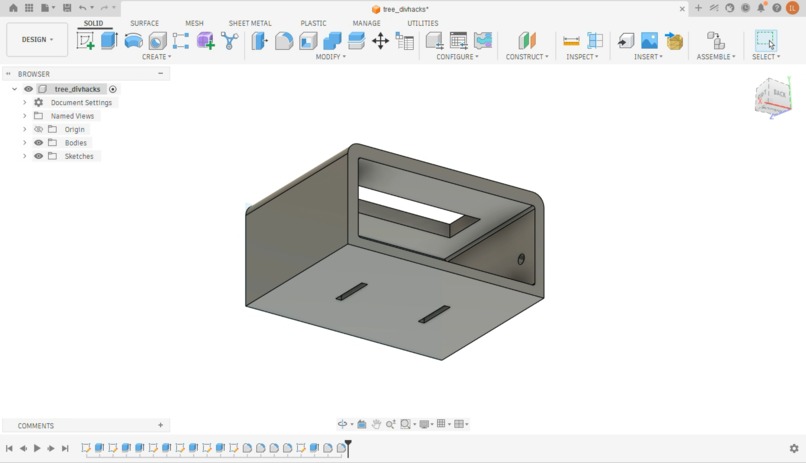The height and width of the screenshot is (463, 806).
Task: Select the Fillet tool in Modify
Action: pyautogui.click(x=284, y=41)
